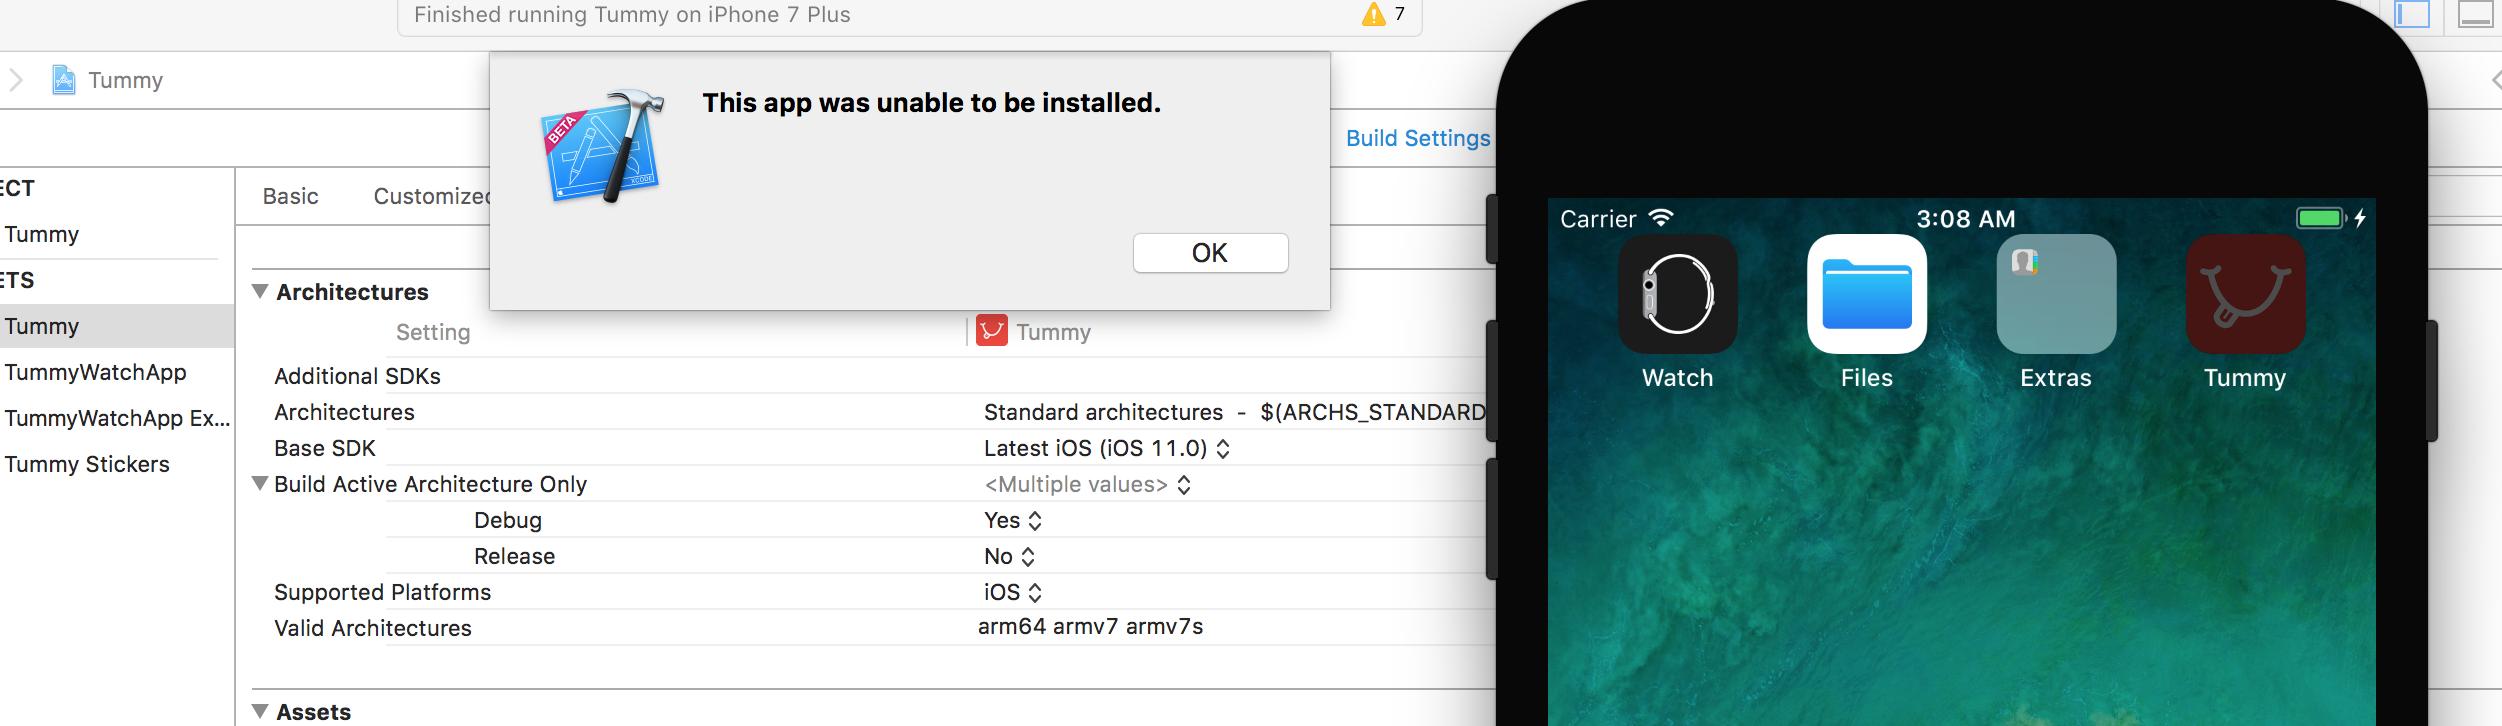The height and width of the screenshot is (726, 2502).
Task: Click the Base SDK setting name
Action: pyautogui.click(x=325, y=448)
